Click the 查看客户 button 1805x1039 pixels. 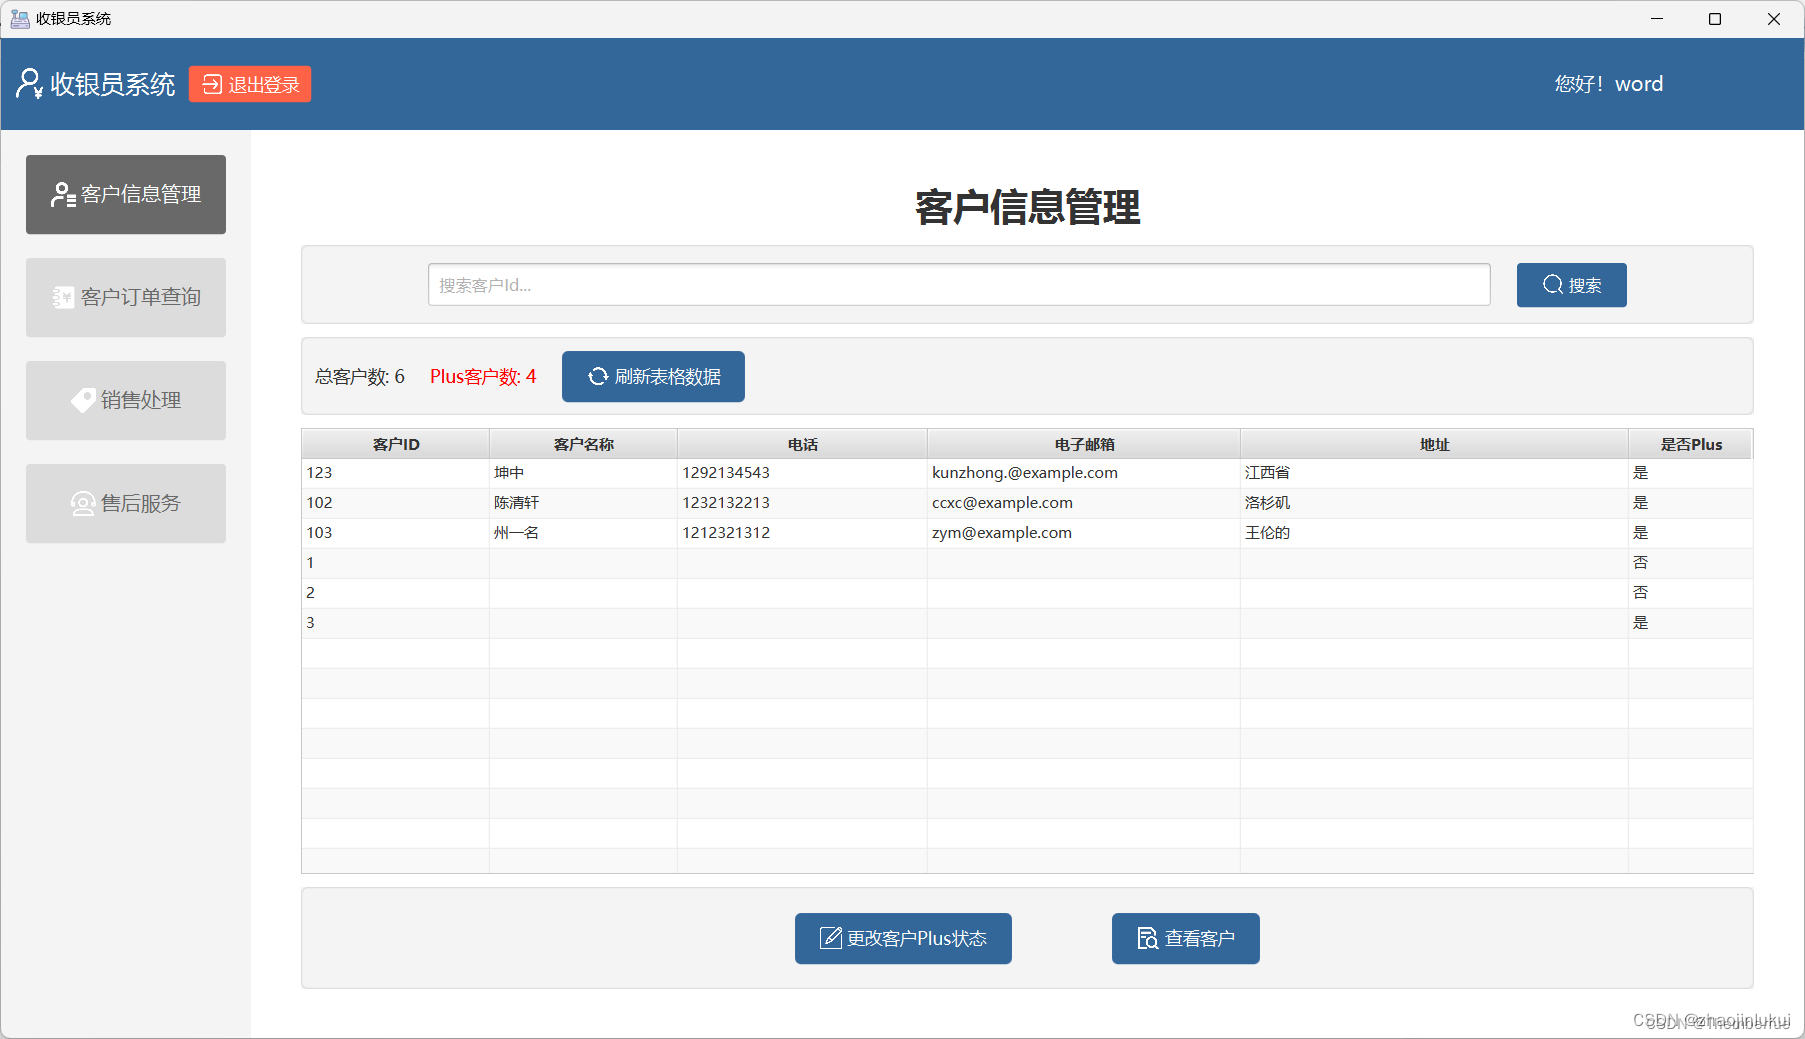(x=1185, y=938)
